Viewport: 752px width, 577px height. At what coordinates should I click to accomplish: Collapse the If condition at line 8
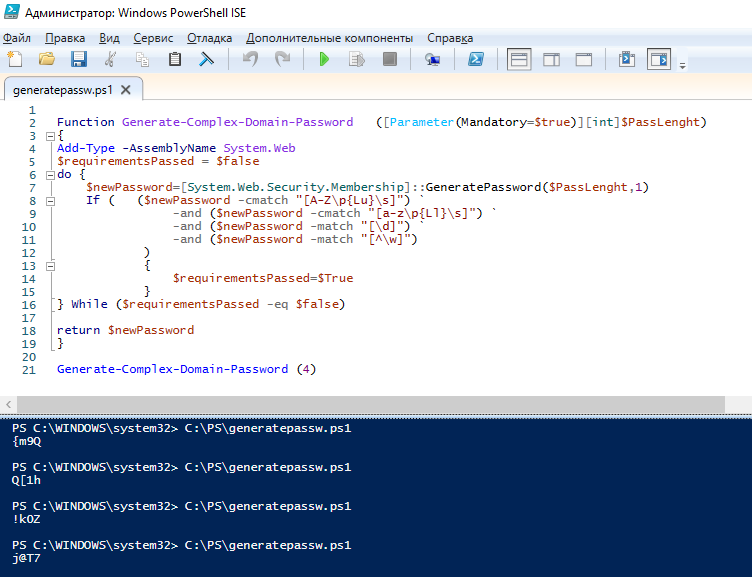(50, 201)
